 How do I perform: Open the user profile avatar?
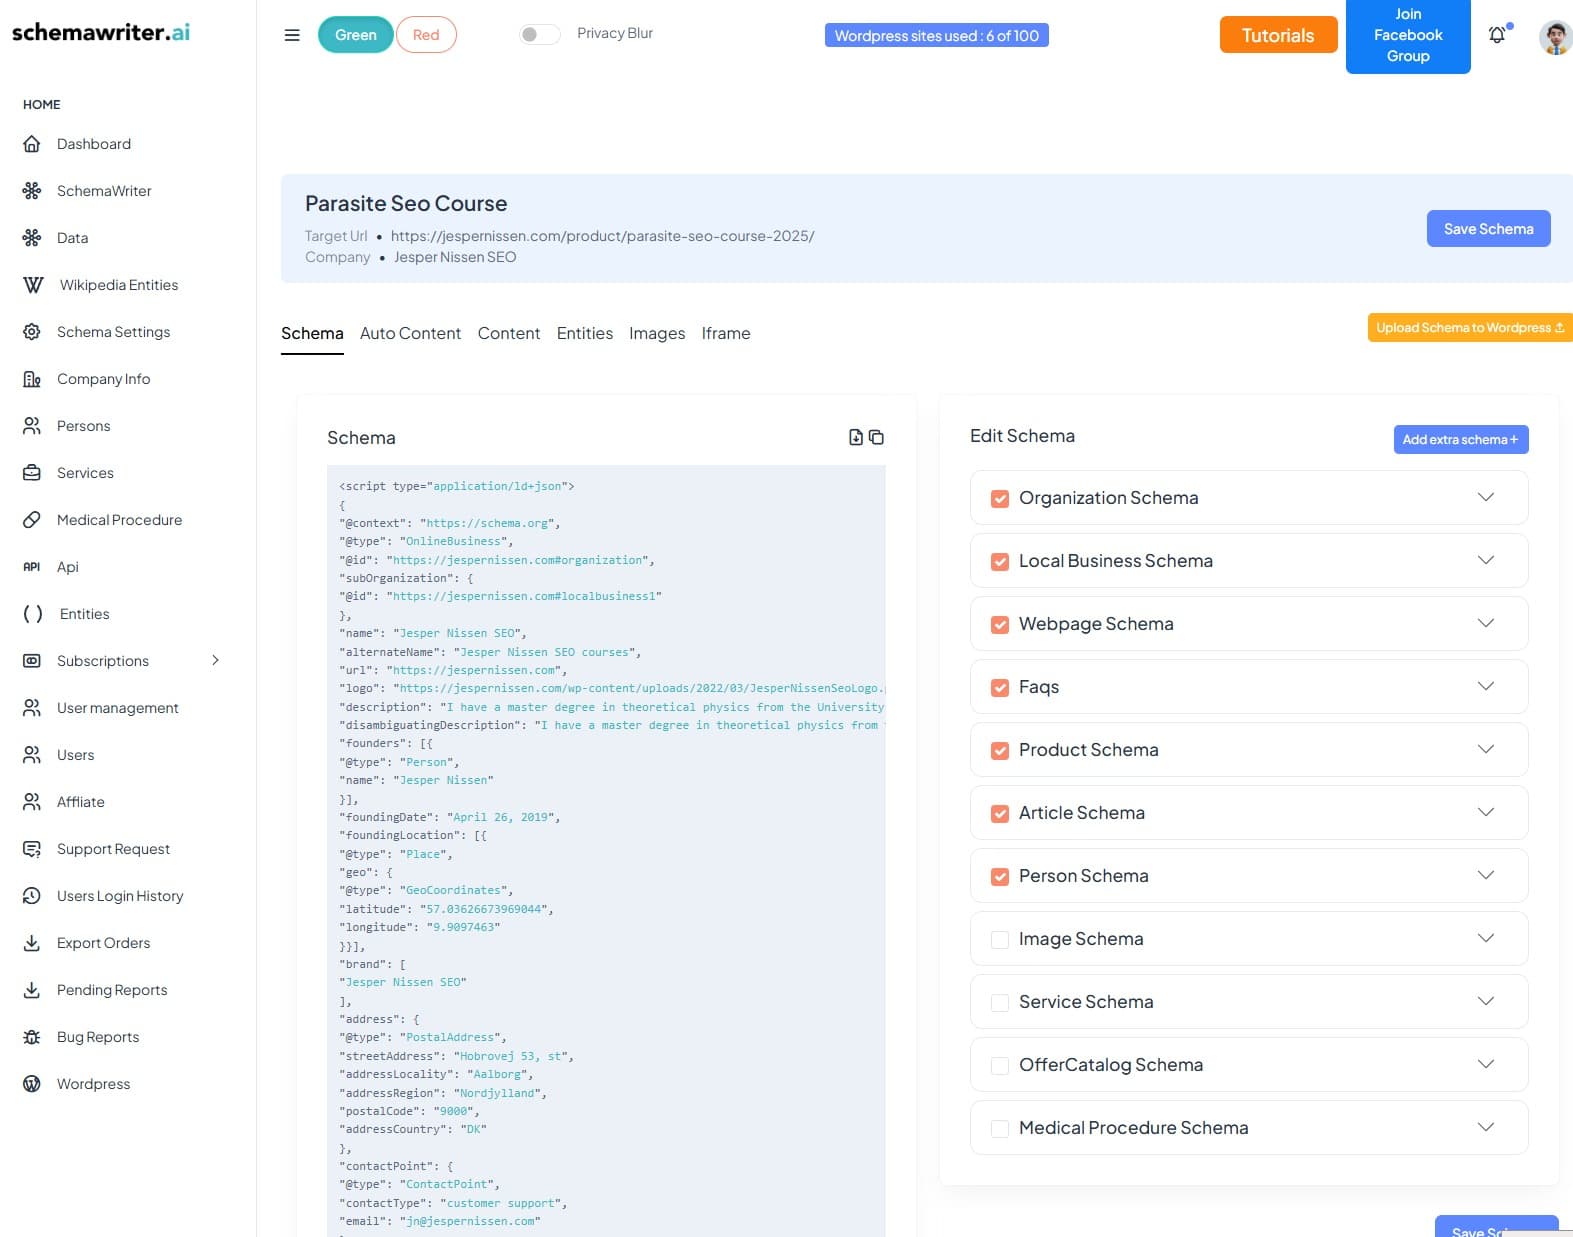click(x=1555, y=37)
